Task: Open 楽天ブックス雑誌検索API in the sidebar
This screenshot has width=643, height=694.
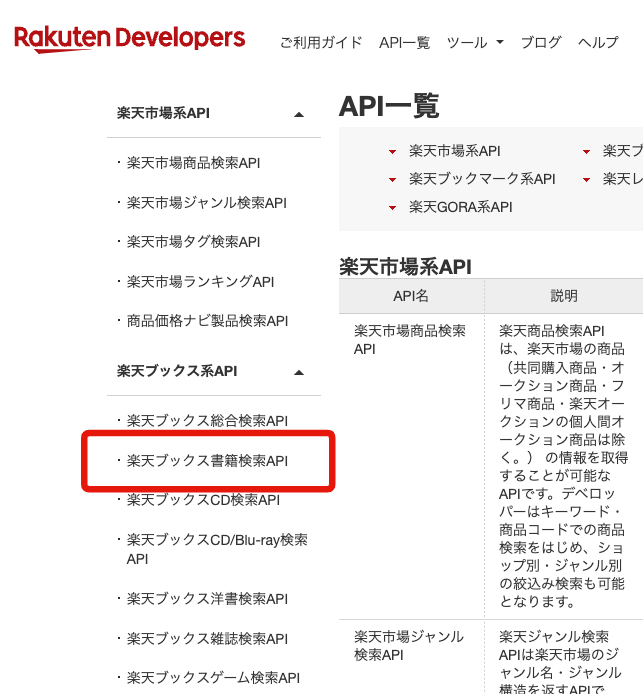Action: pyautogui.click(x=207, y=639)
